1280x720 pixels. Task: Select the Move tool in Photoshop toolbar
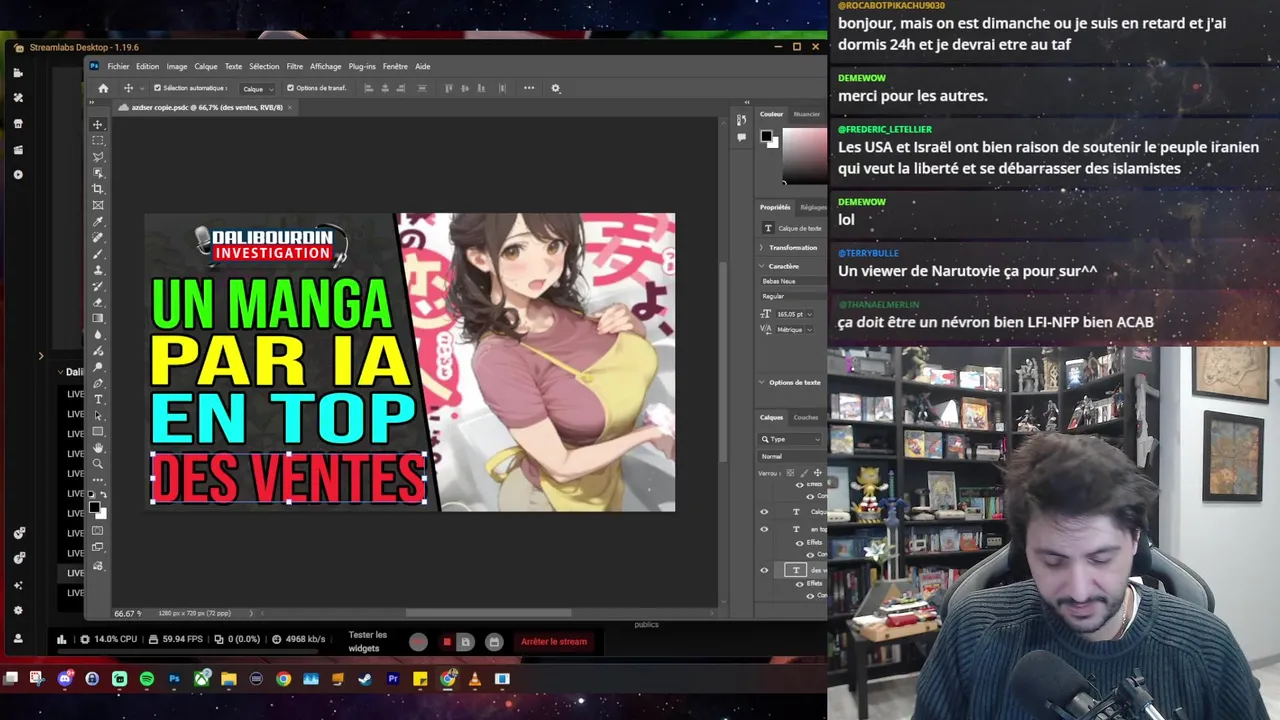coord(98,125)
